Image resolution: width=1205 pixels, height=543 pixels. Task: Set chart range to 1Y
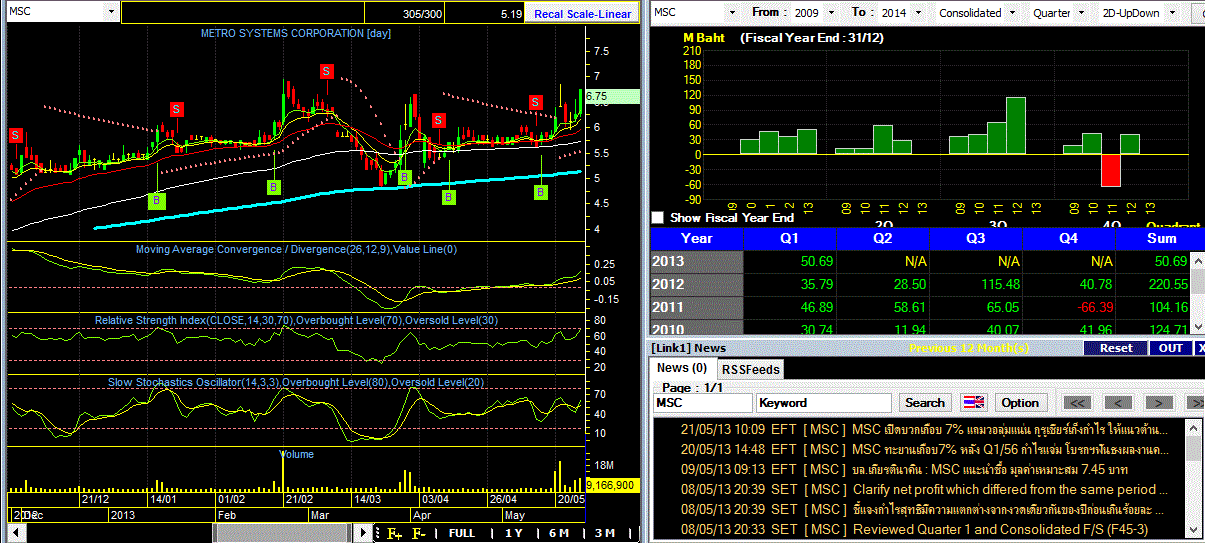pos(513,533)
